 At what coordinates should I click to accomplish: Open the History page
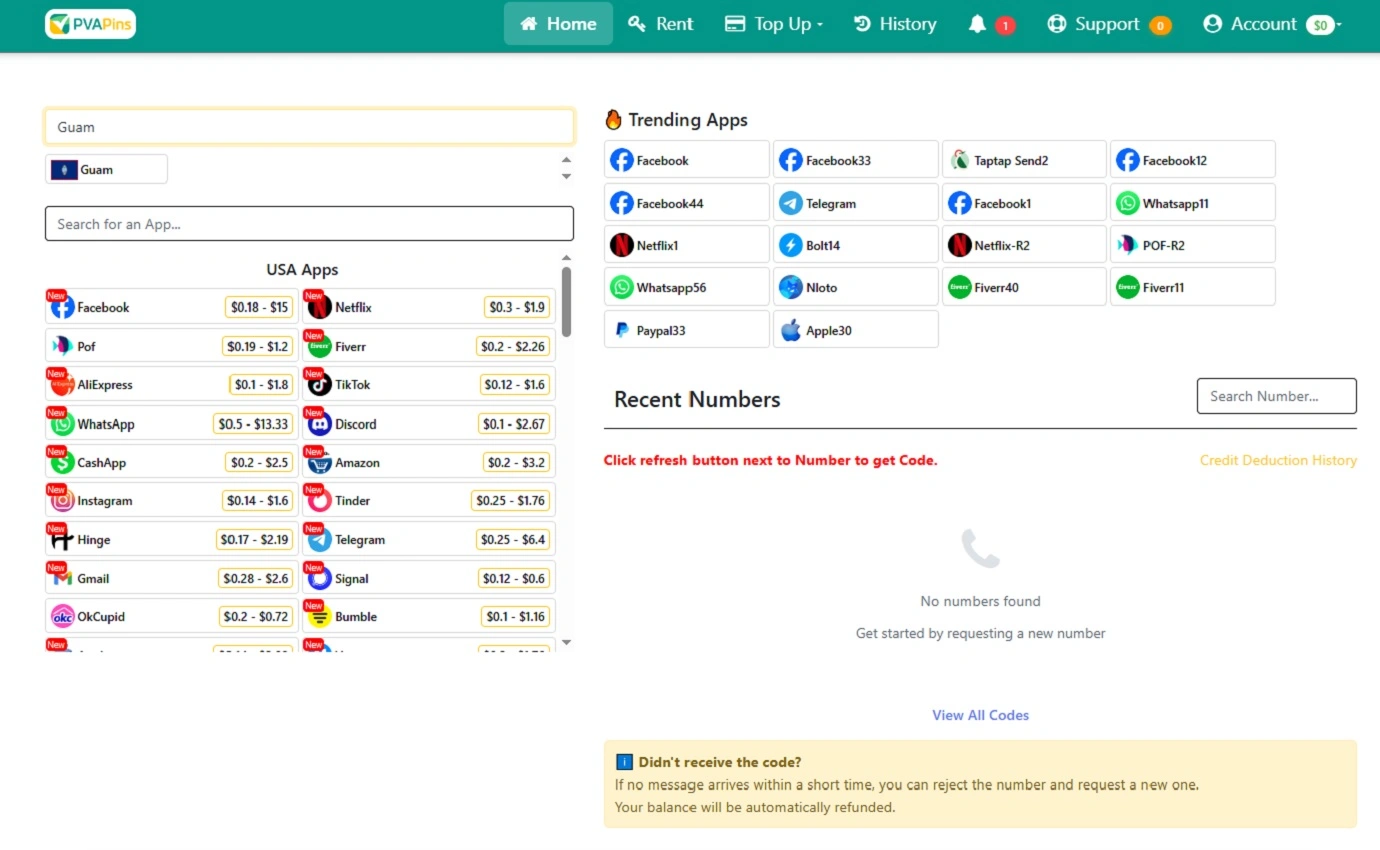(895, 24)
